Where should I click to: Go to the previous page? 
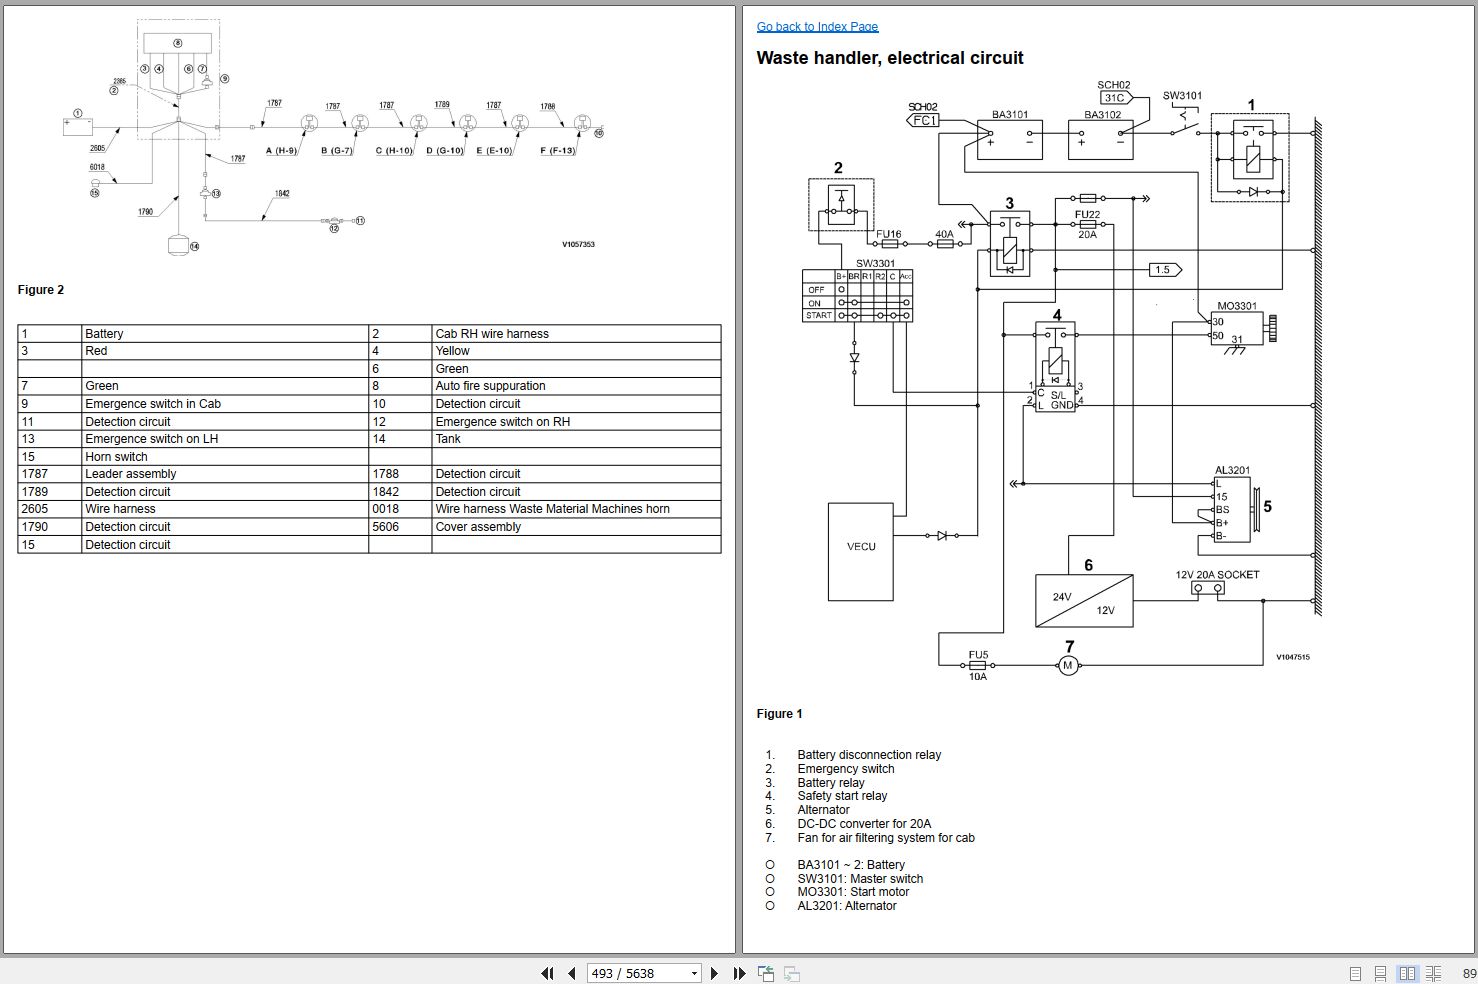571,973
